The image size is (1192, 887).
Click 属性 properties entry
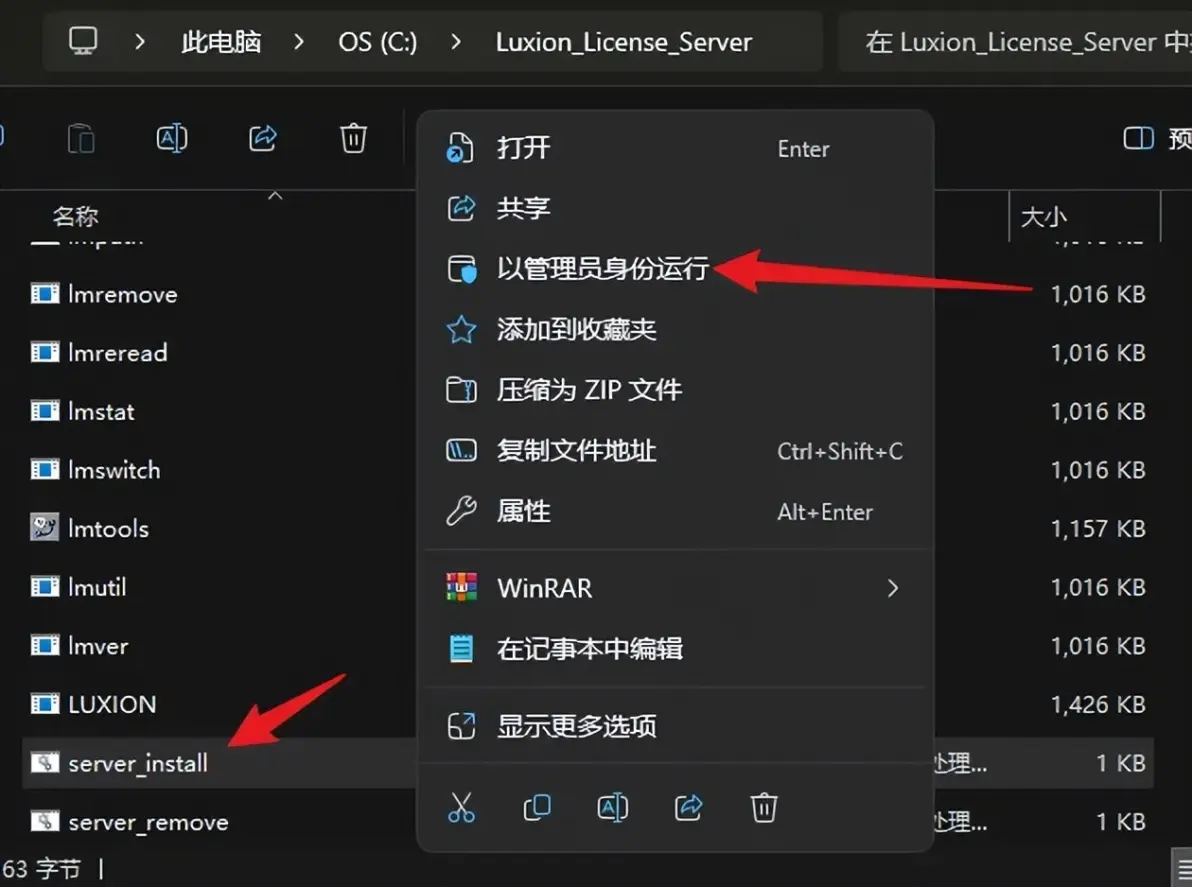pos(675,512)
